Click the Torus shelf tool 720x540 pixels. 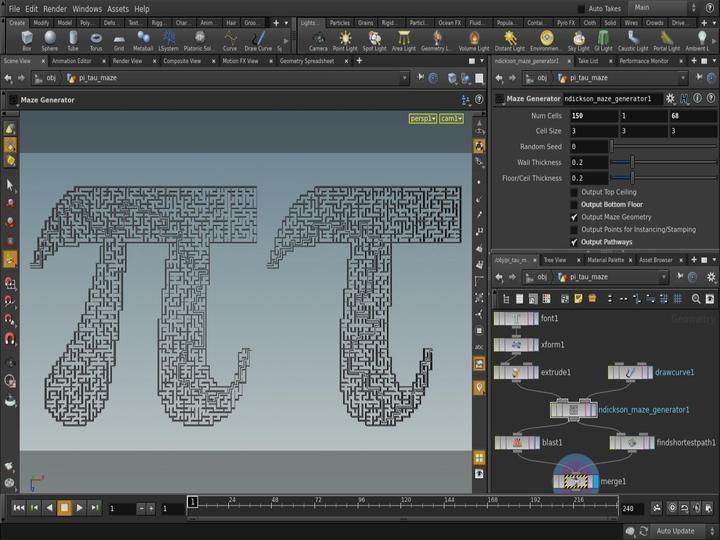[x=96, y=41]
